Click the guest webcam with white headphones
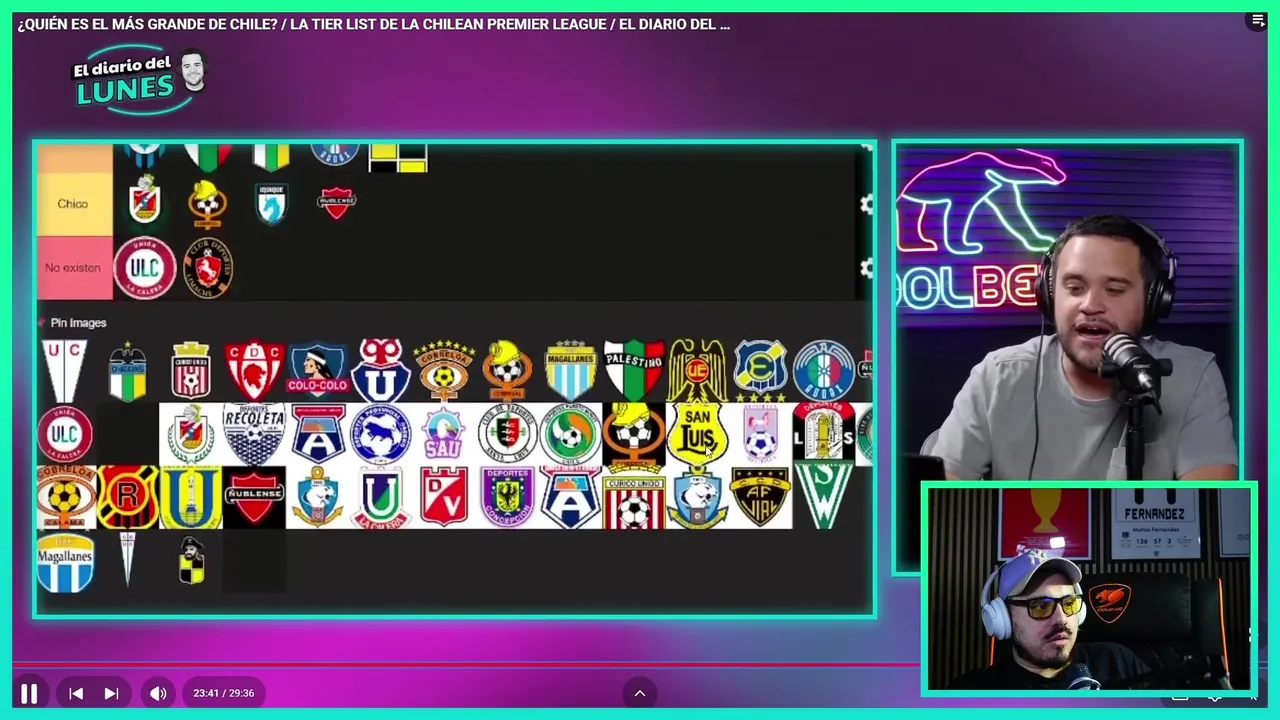Image resolution: width=1280 pixels, height=720 pixels. (x=1088, y=588)
